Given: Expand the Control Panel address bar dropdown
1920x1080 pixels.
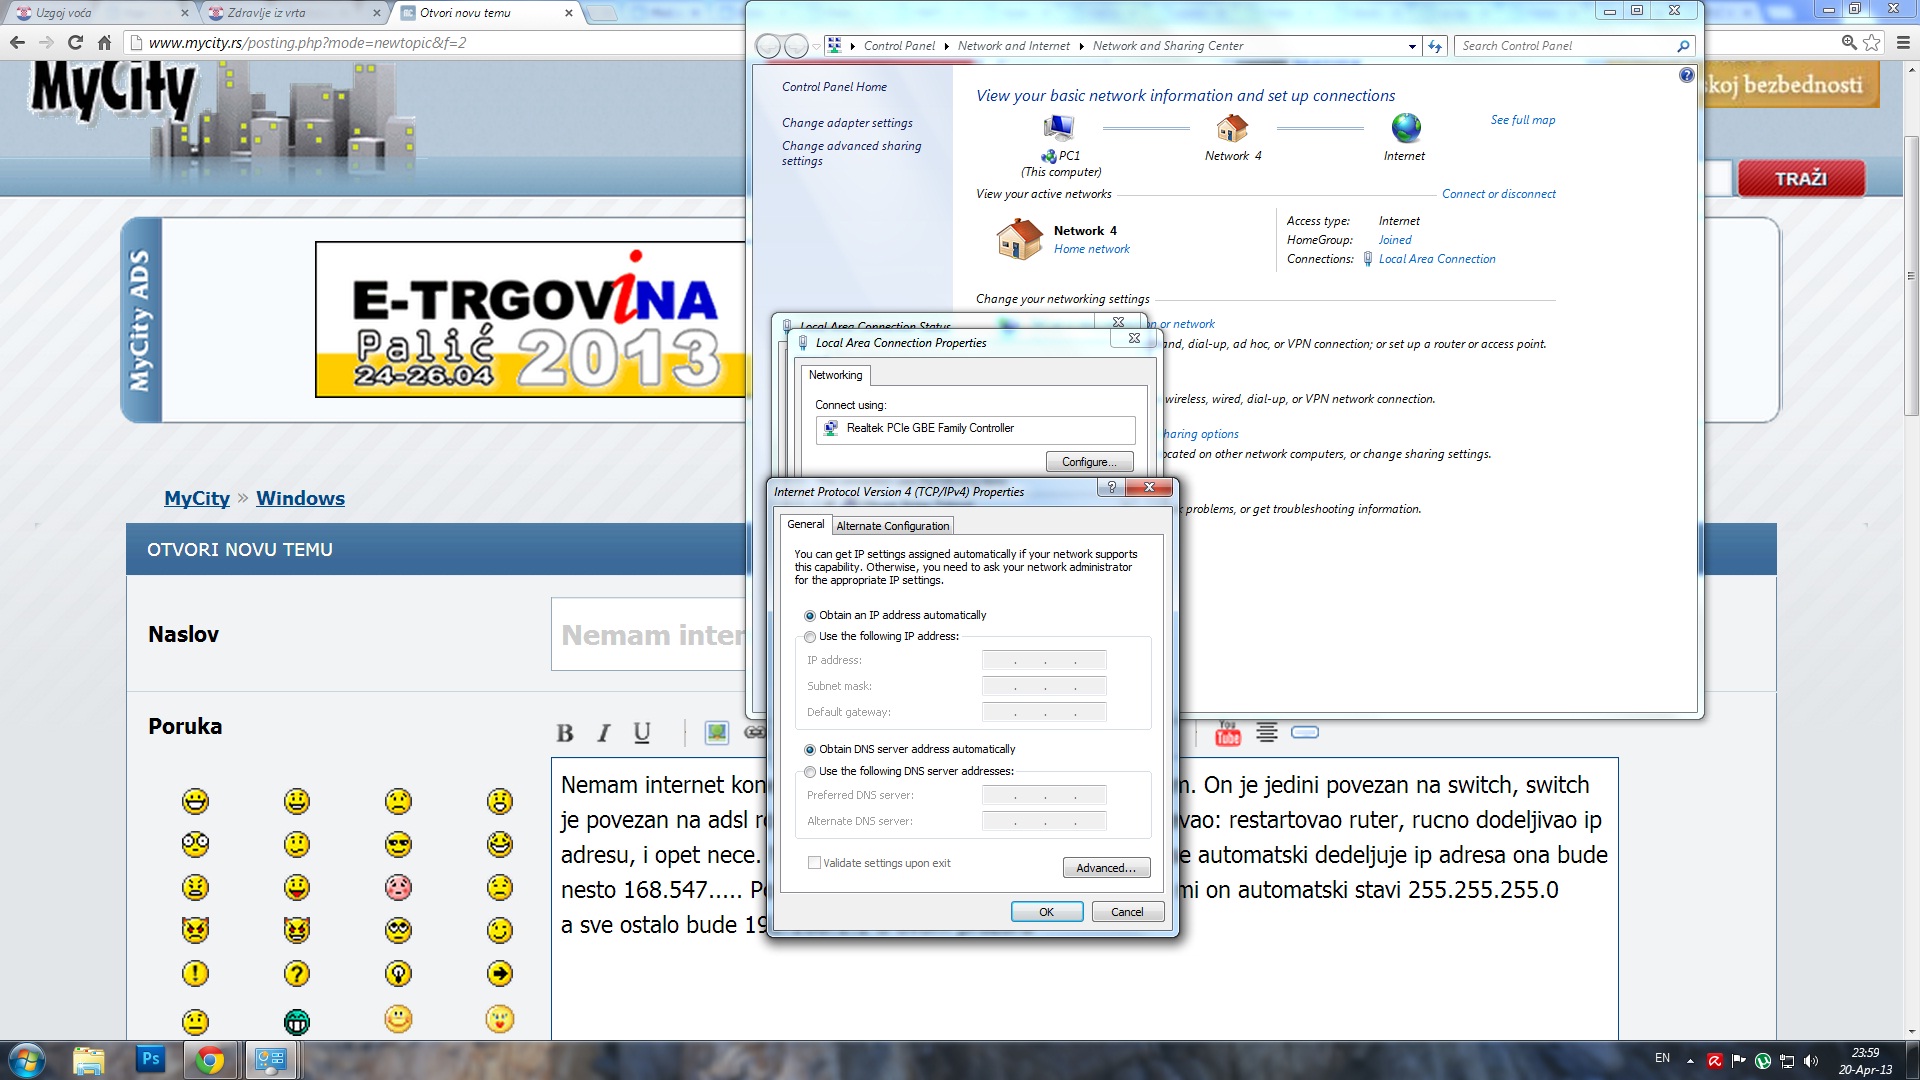Looking at the screenshot, I should click(1412, 46).
